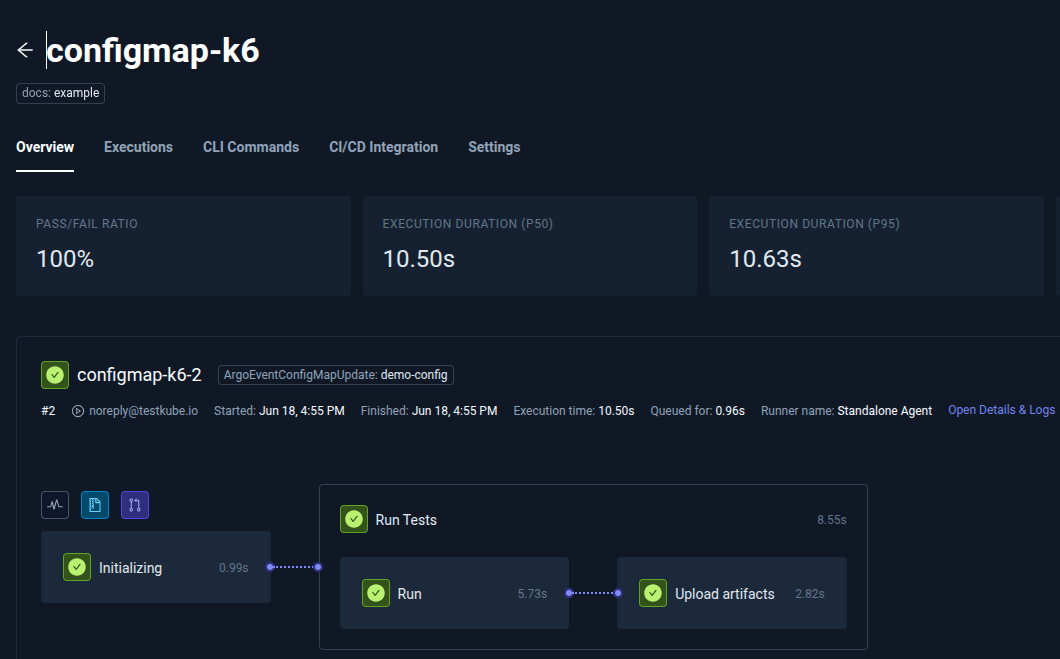
Task: Switch to the Executions tab
Action: click(138, 147)
